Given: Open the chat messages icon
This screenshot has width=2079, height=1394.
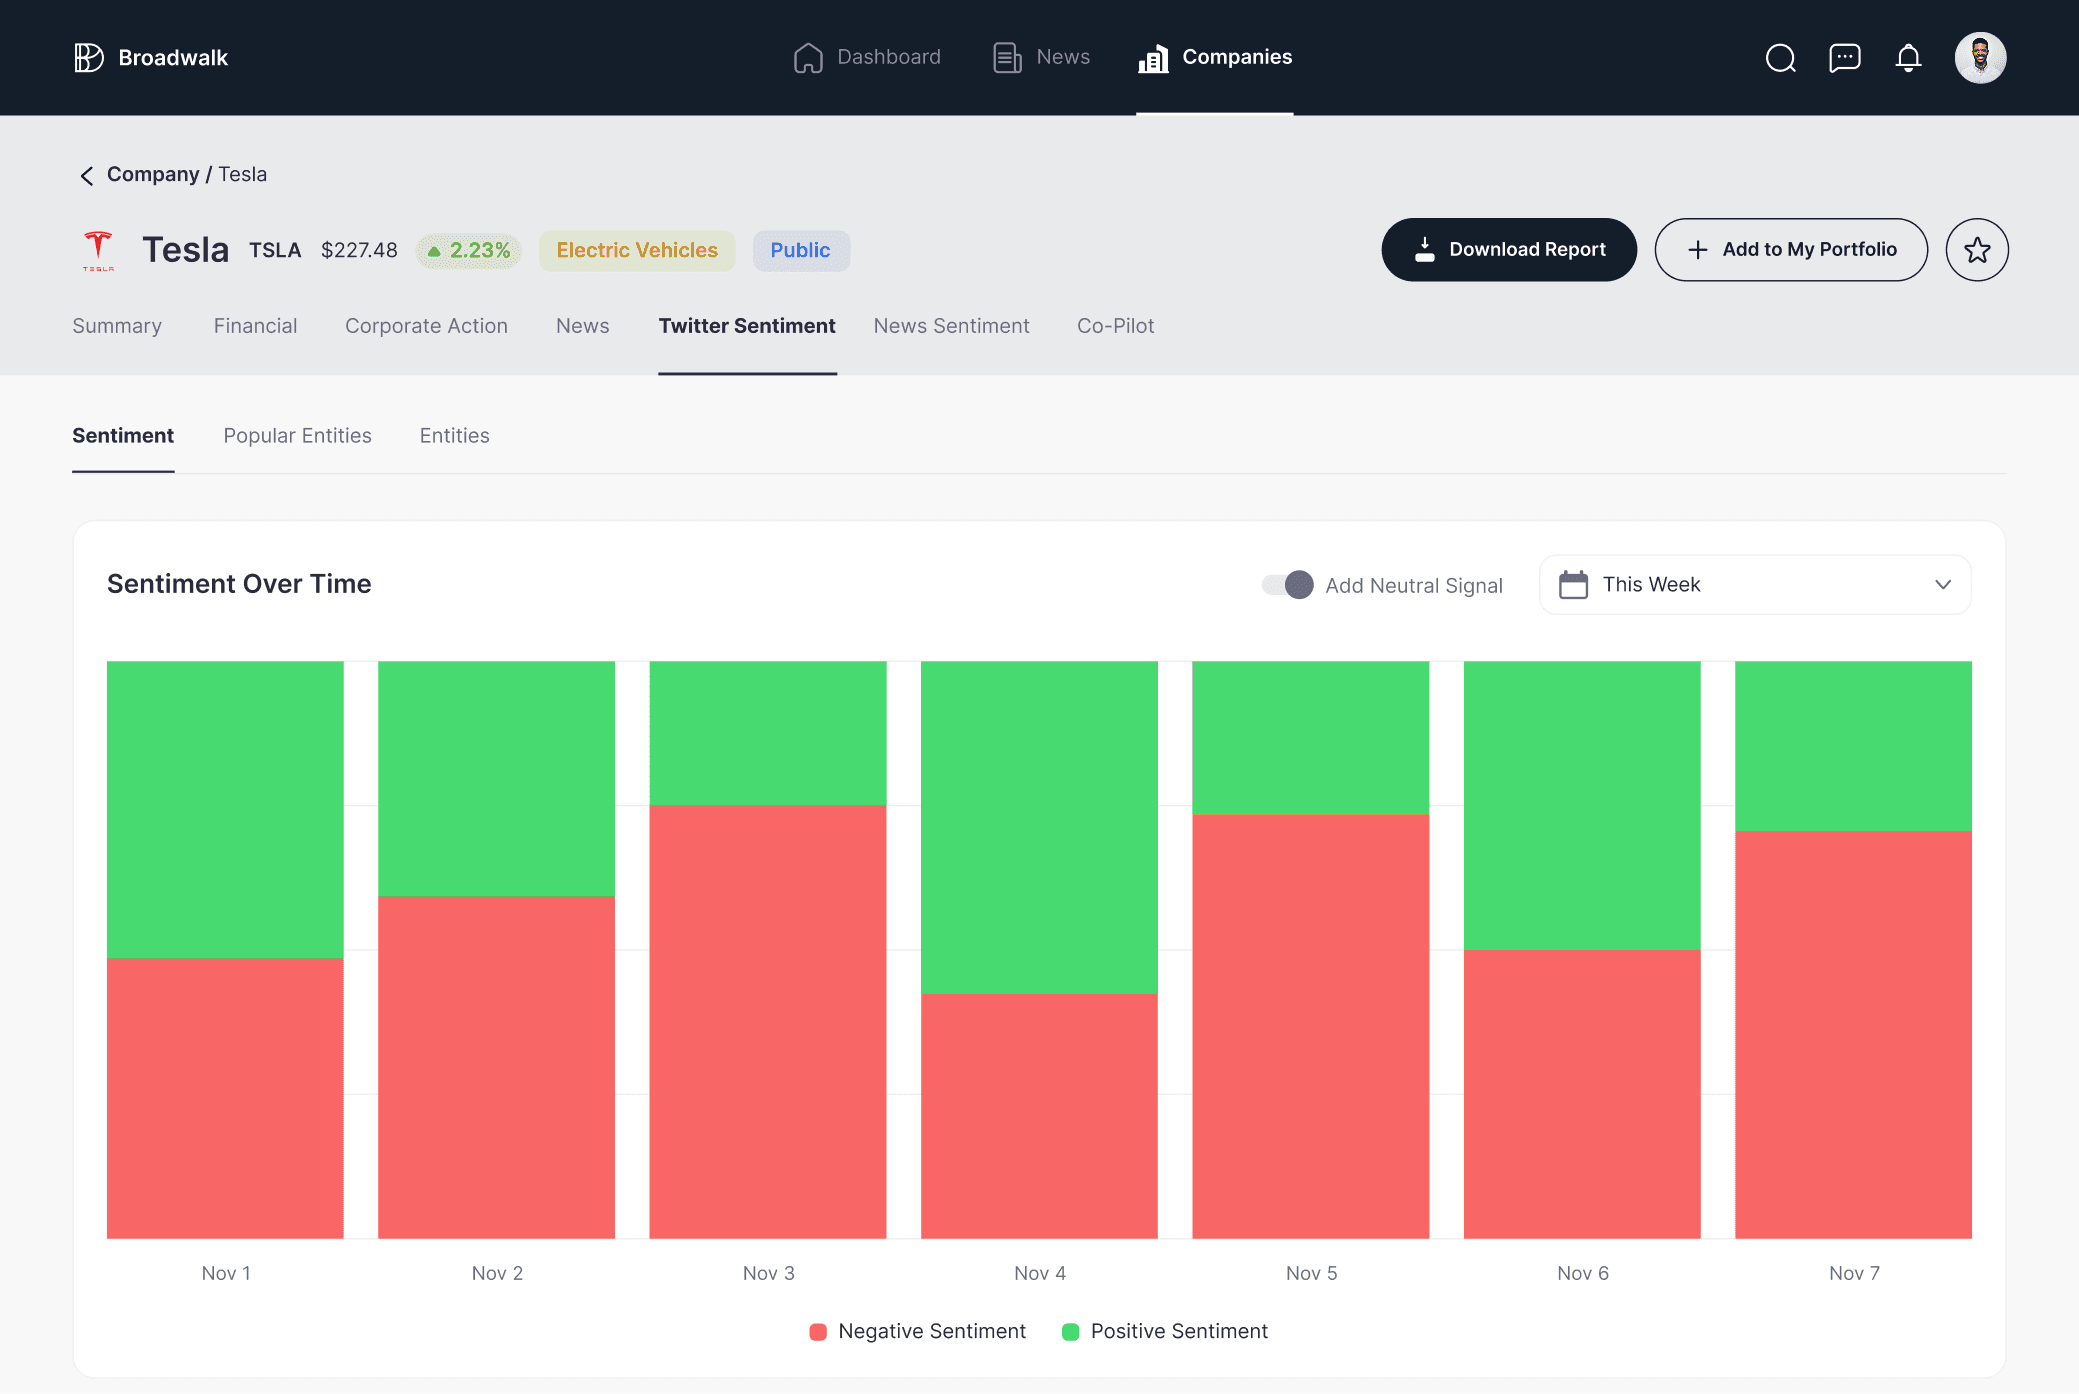Looking at the screenshot, I should pyautogui.click(x=1844, y=58).
